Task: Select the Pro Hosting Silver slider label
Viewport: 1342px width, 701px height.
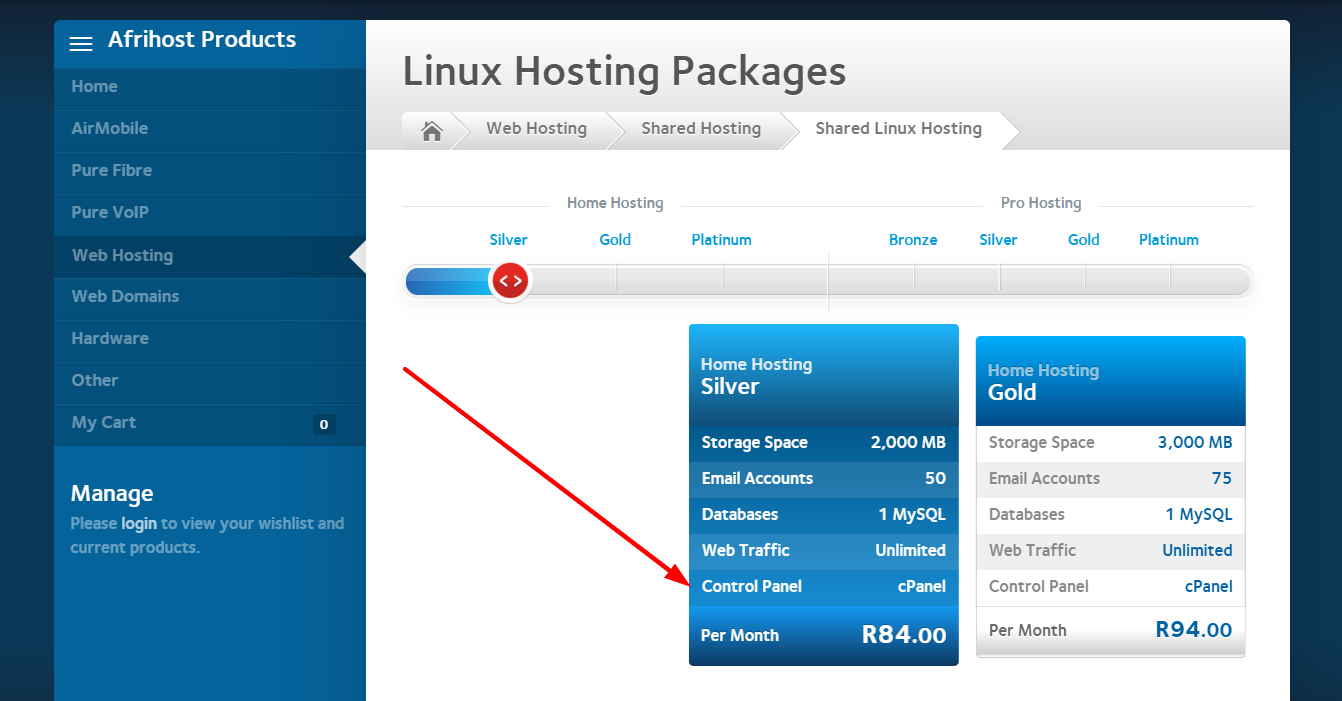Action: (x=998, y=240)
